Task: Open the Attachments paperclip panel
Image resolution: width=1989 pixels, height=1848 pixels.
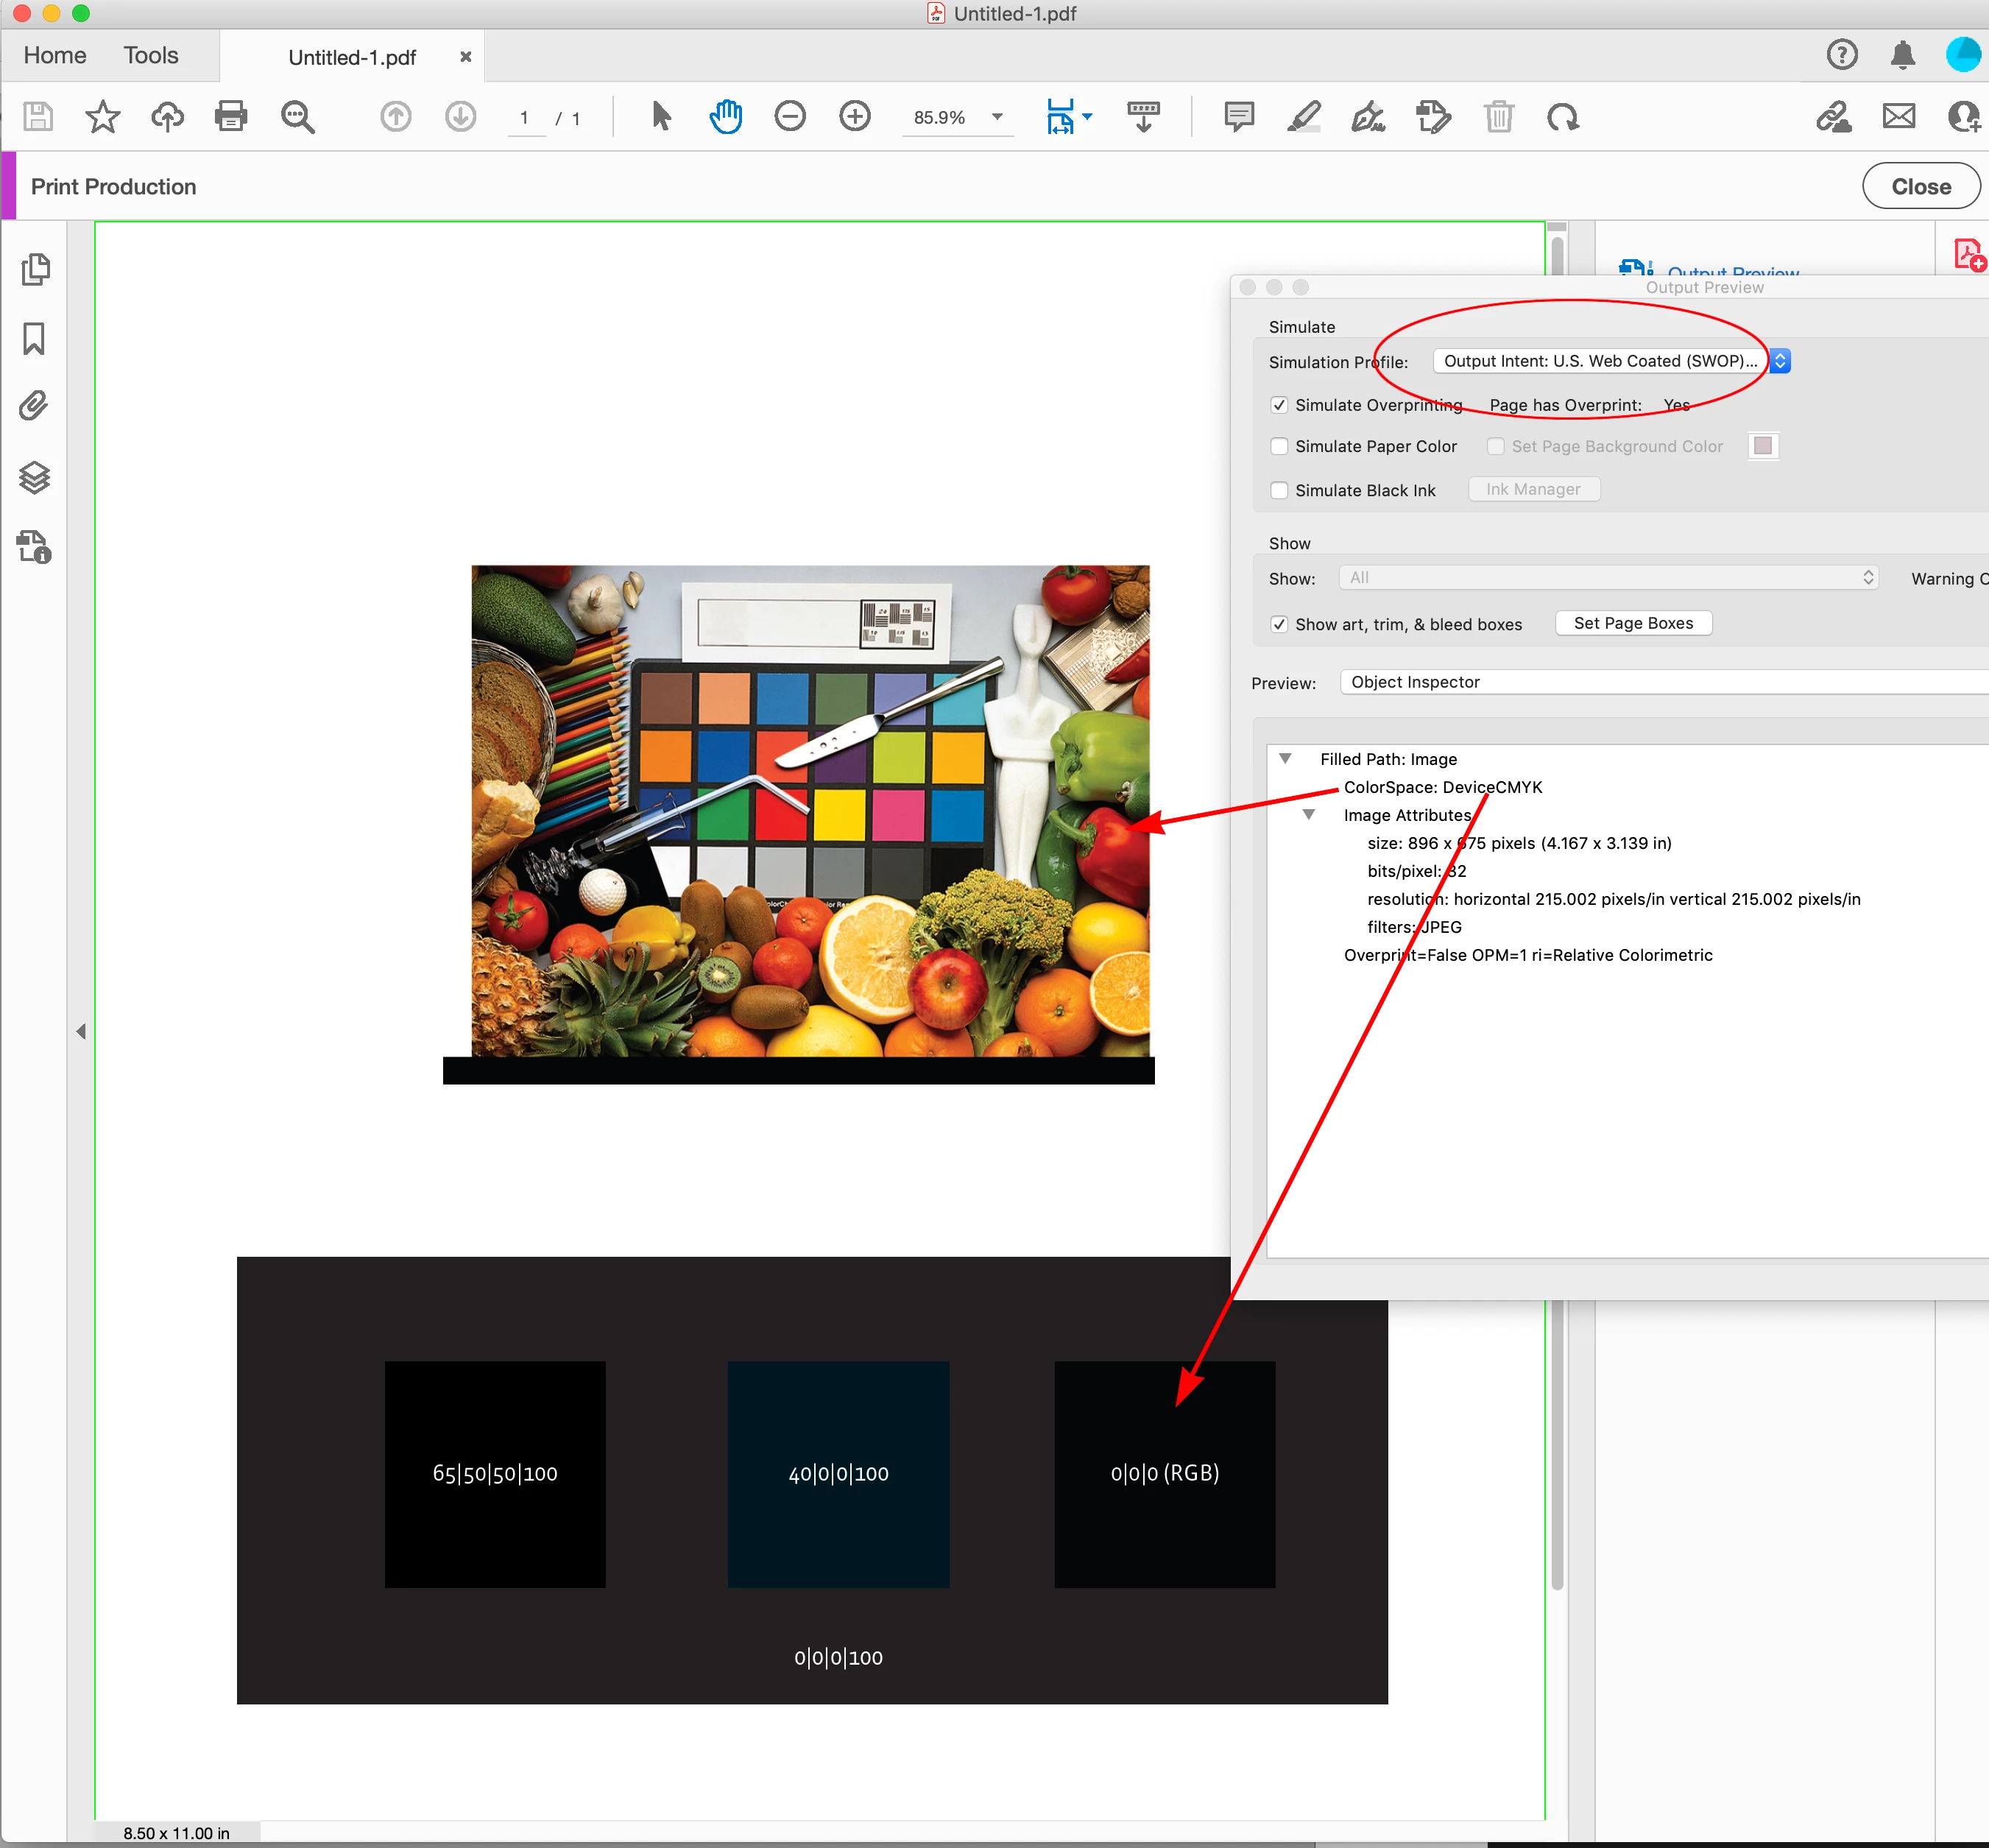Action: click(34, 406)
